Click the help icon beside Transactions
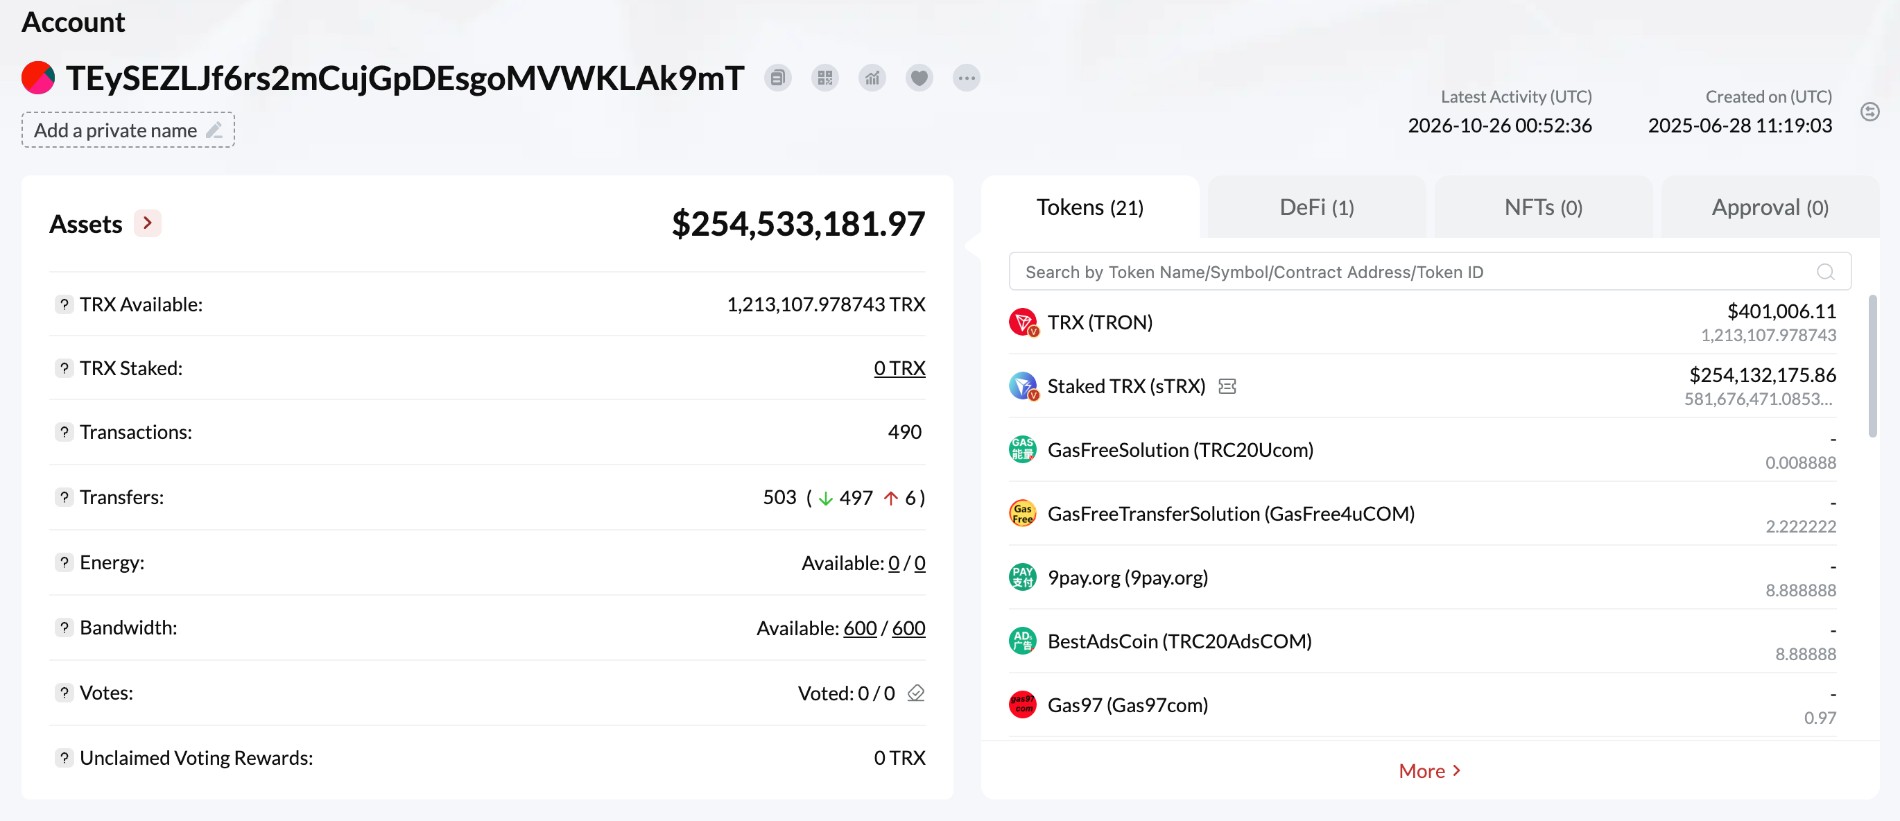The width and height of the screenshot is (1900, 821). (64, 432)
